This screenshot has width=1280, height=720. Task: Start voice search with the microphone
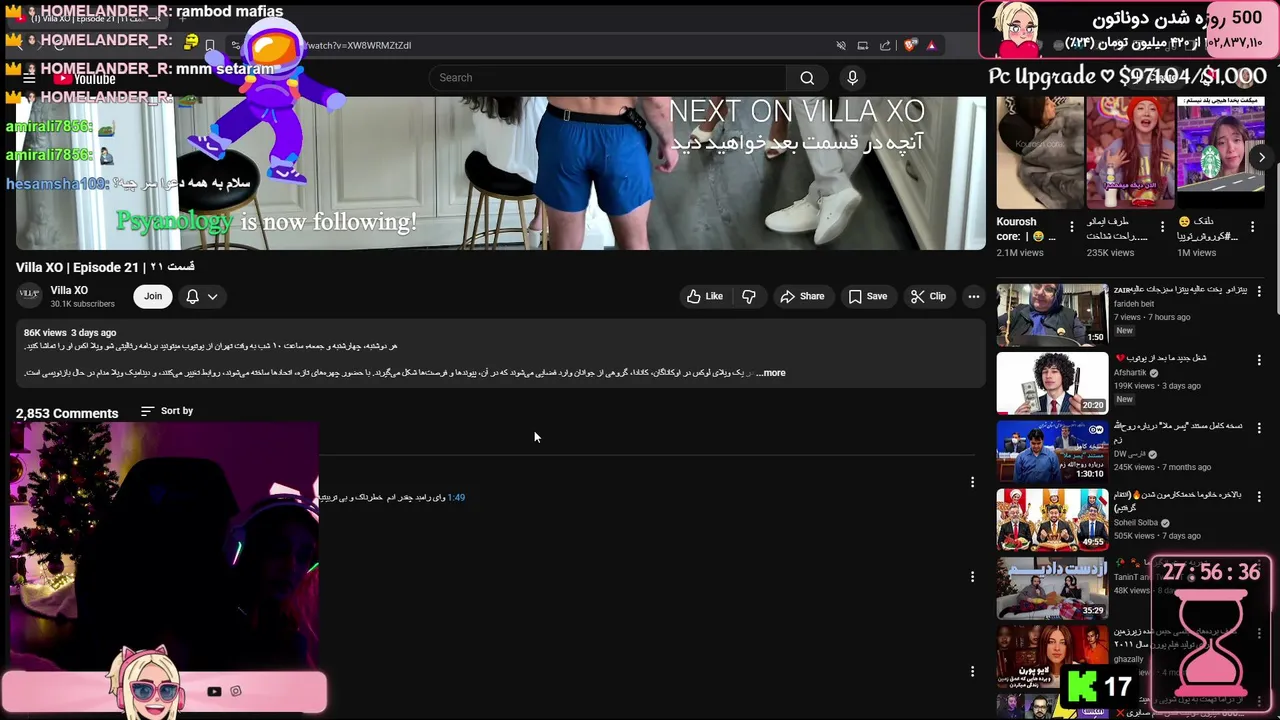coord(852,78)
